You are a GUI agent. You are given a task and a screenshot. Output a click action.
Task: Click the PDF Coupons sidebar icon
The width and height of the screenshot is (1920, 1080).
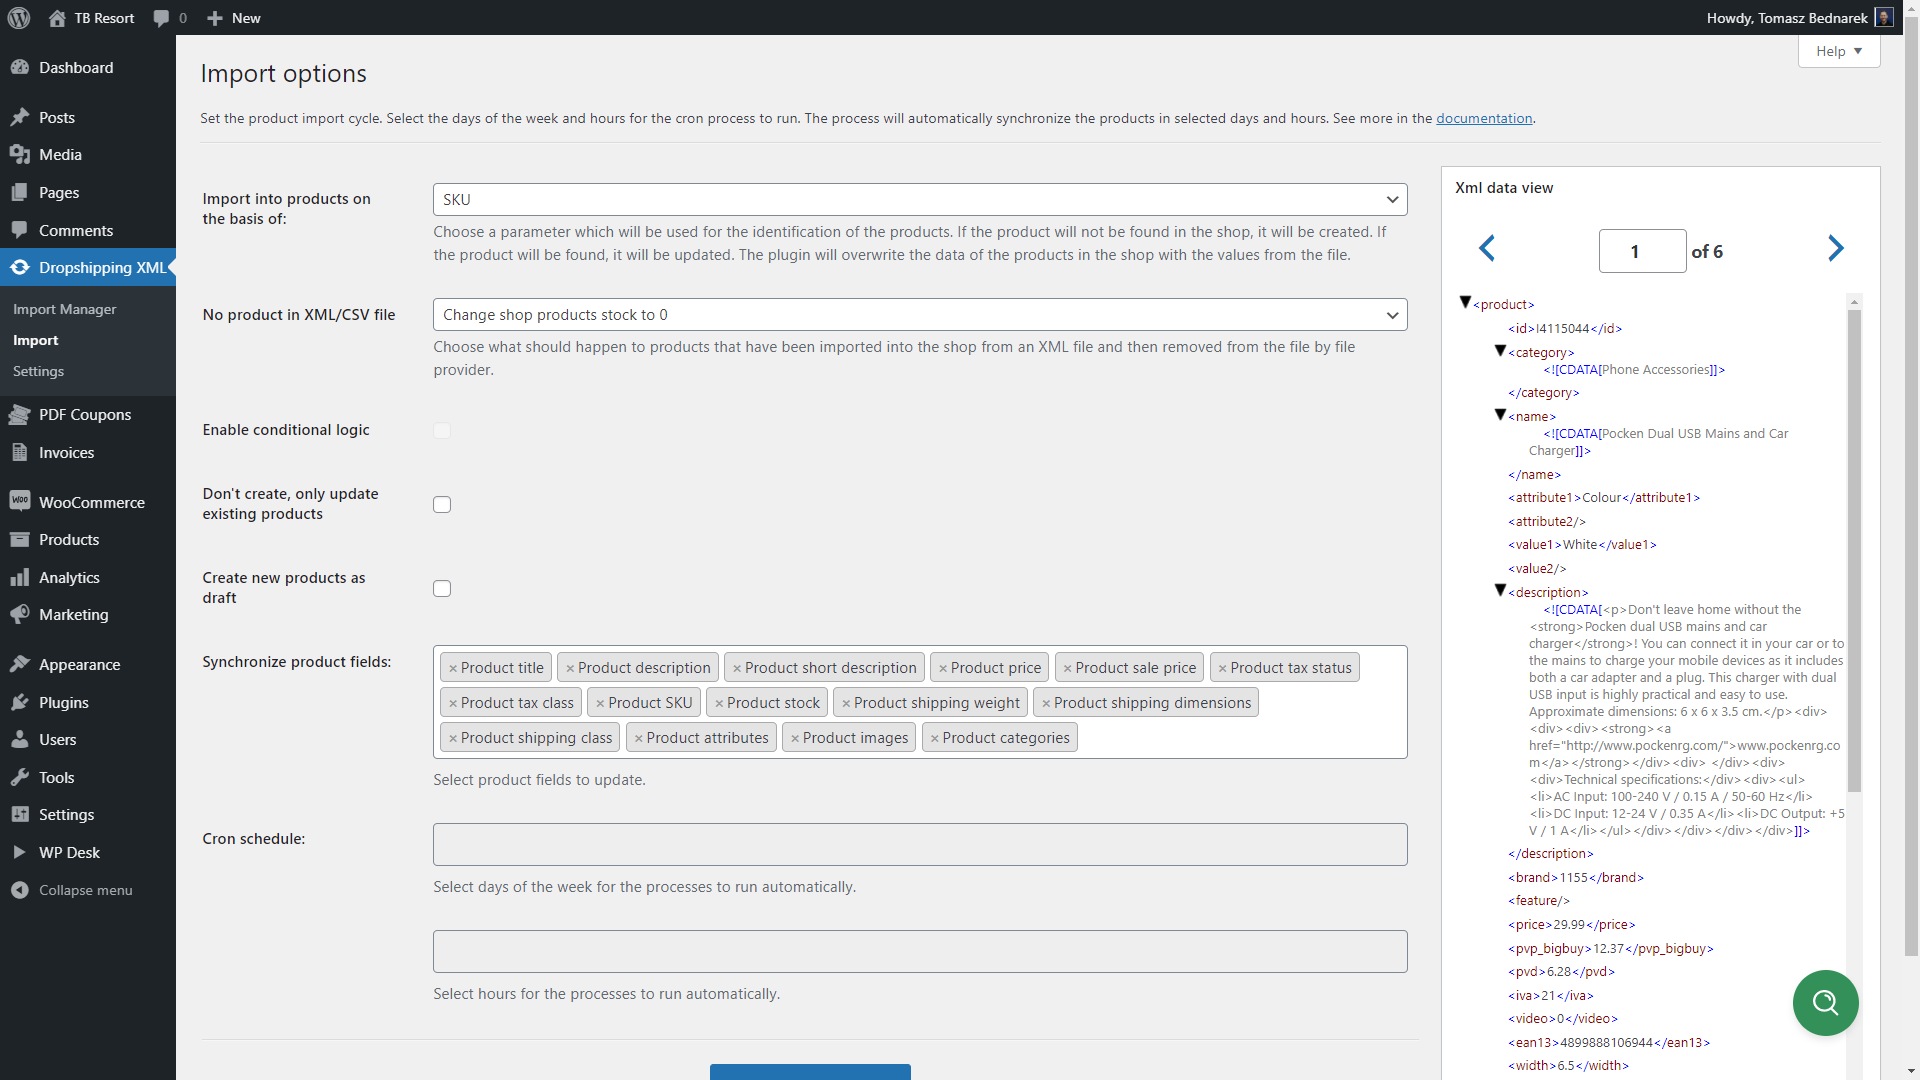(x=21, y=414)
